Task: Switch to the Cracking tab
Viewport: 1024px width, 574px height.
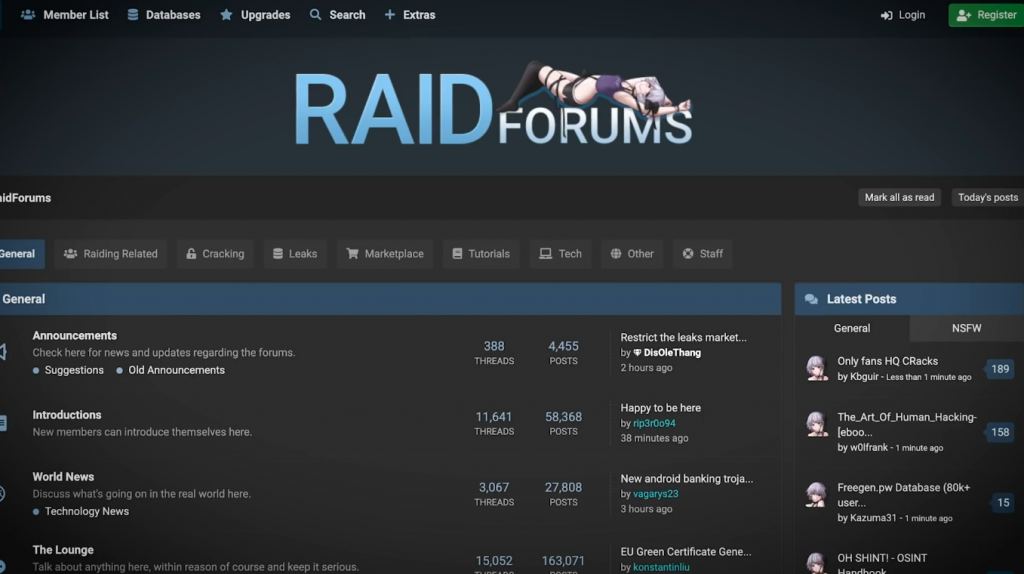Action: (215, 253)
